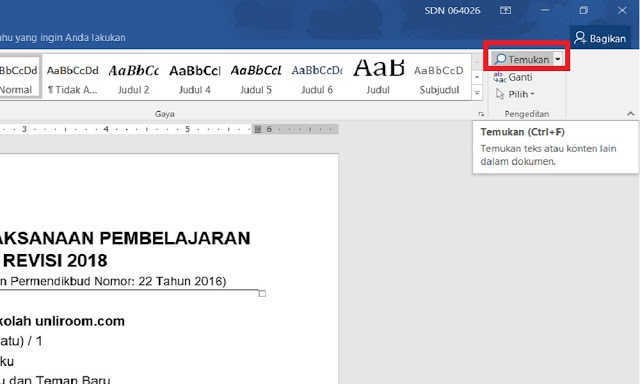Click the text box resize handle
640x384 pixels.
262,293
